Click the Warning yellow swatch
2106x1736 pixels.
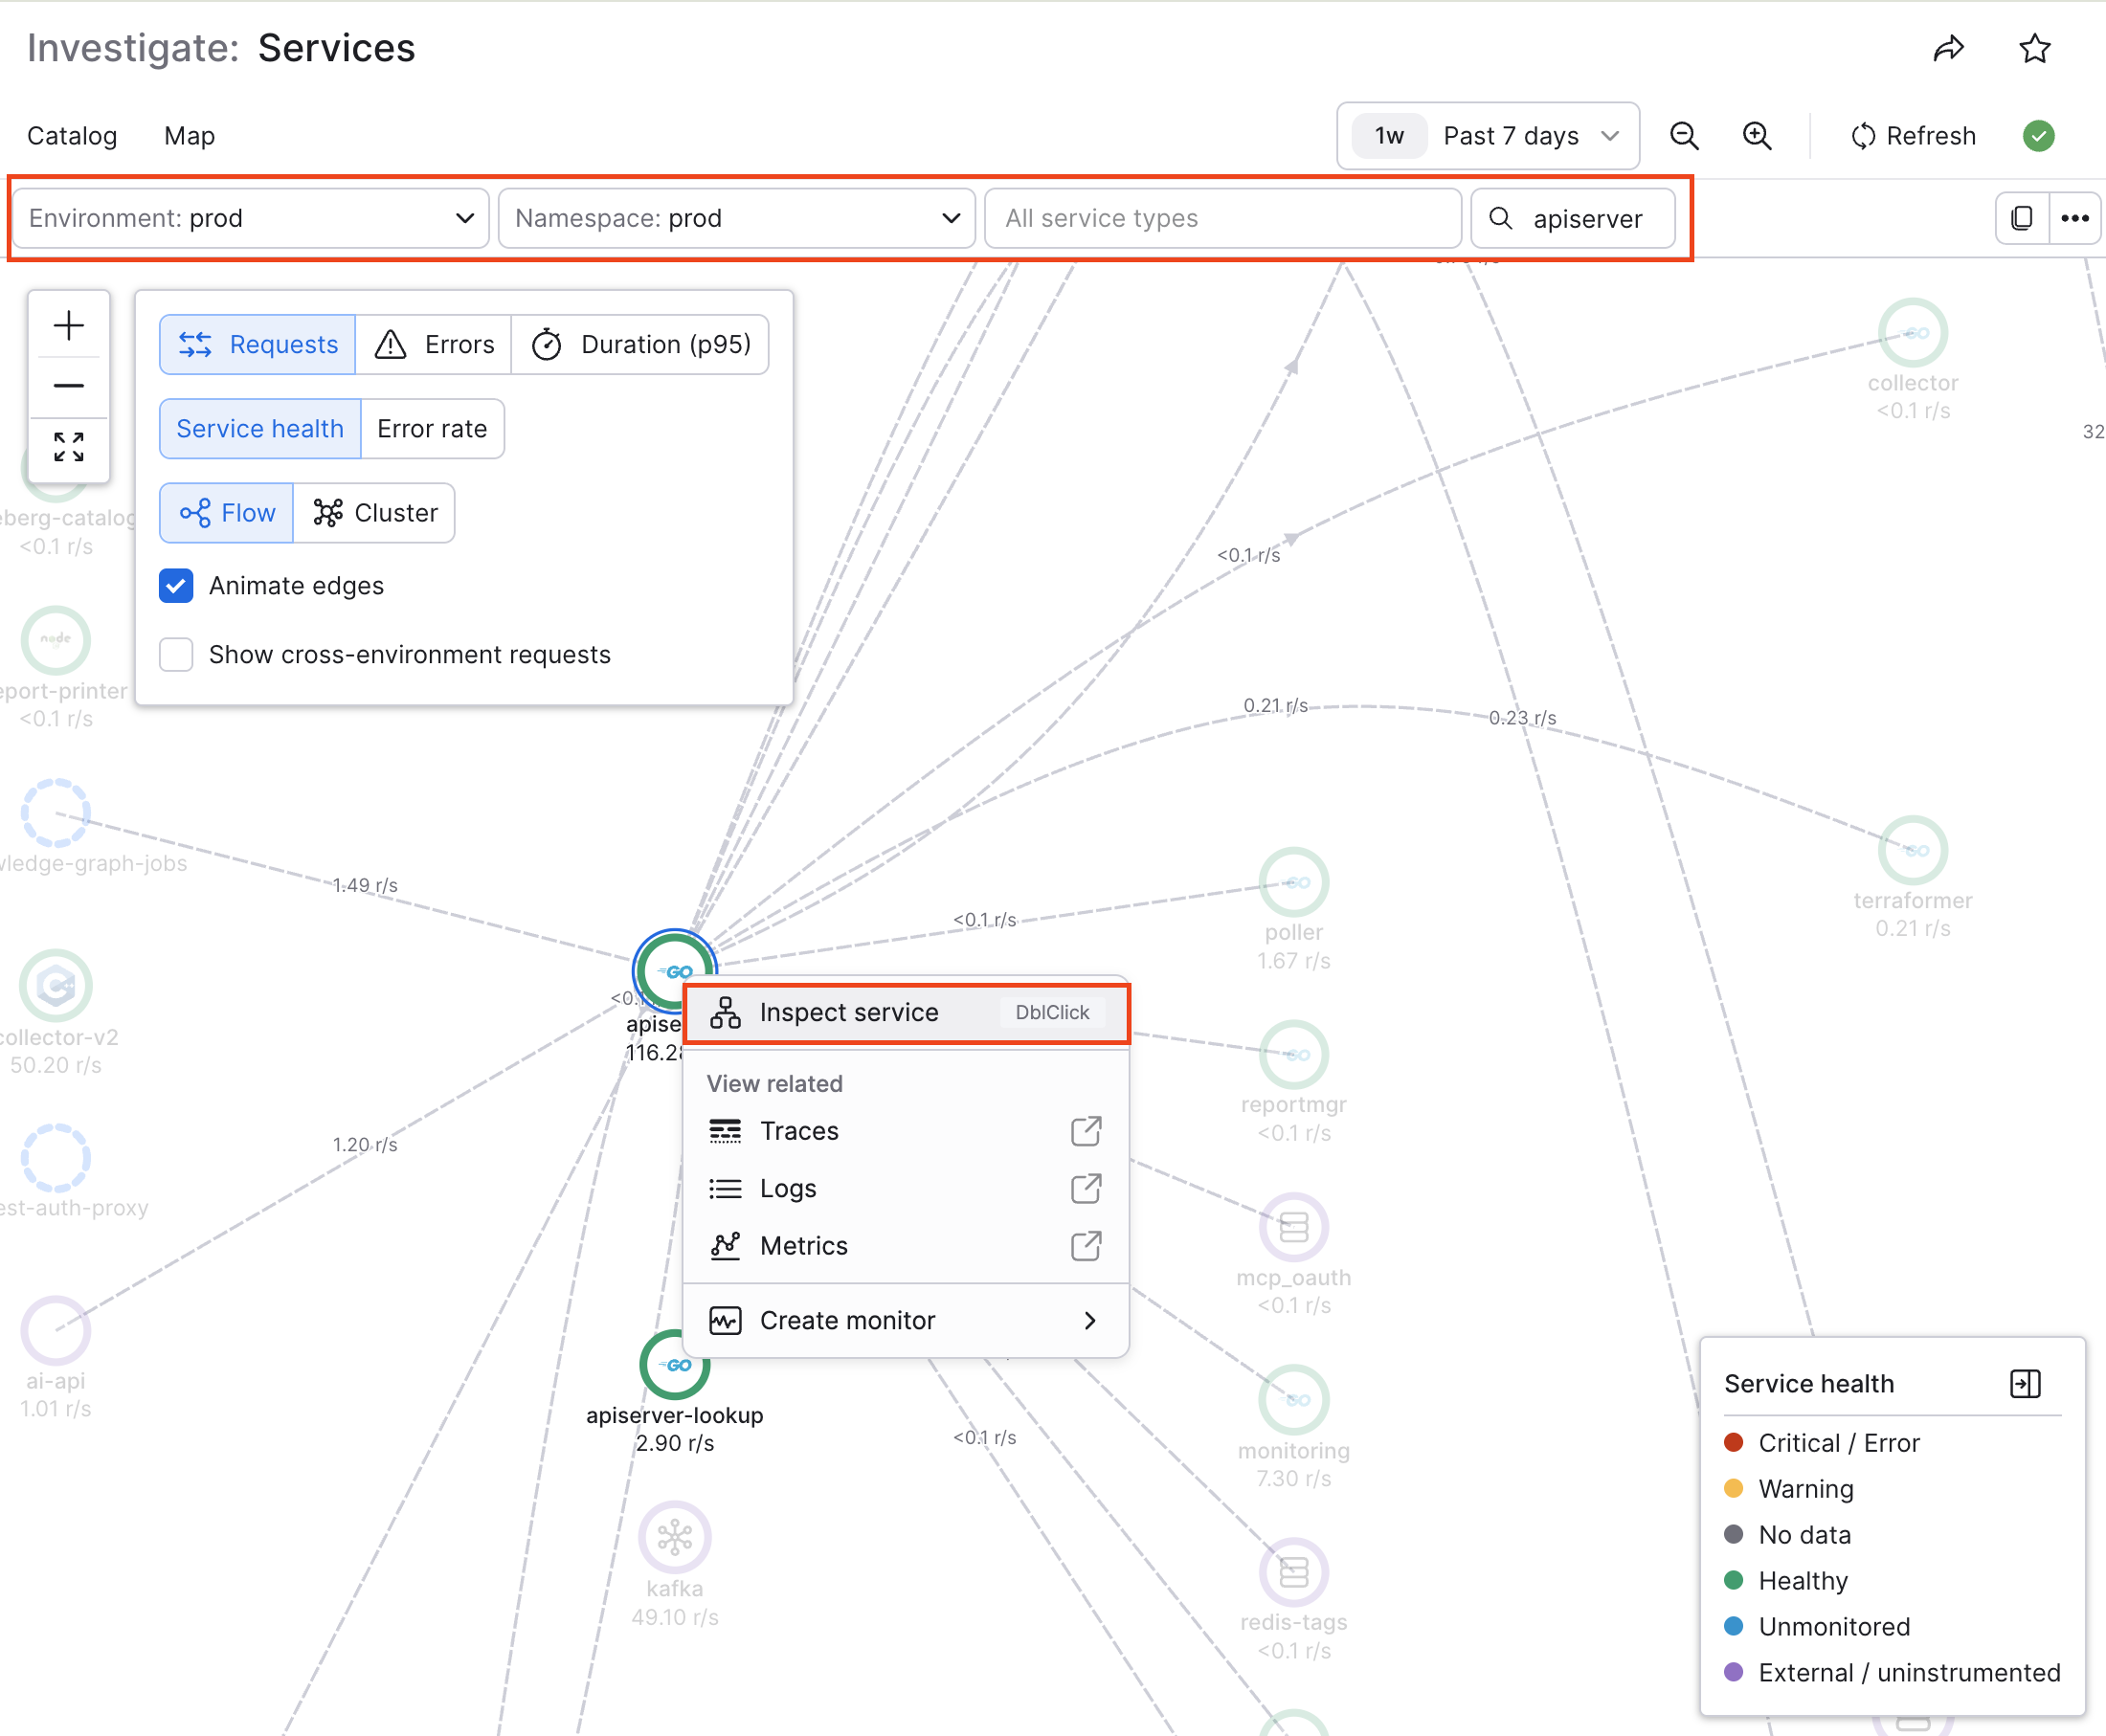point(1734,1488)
